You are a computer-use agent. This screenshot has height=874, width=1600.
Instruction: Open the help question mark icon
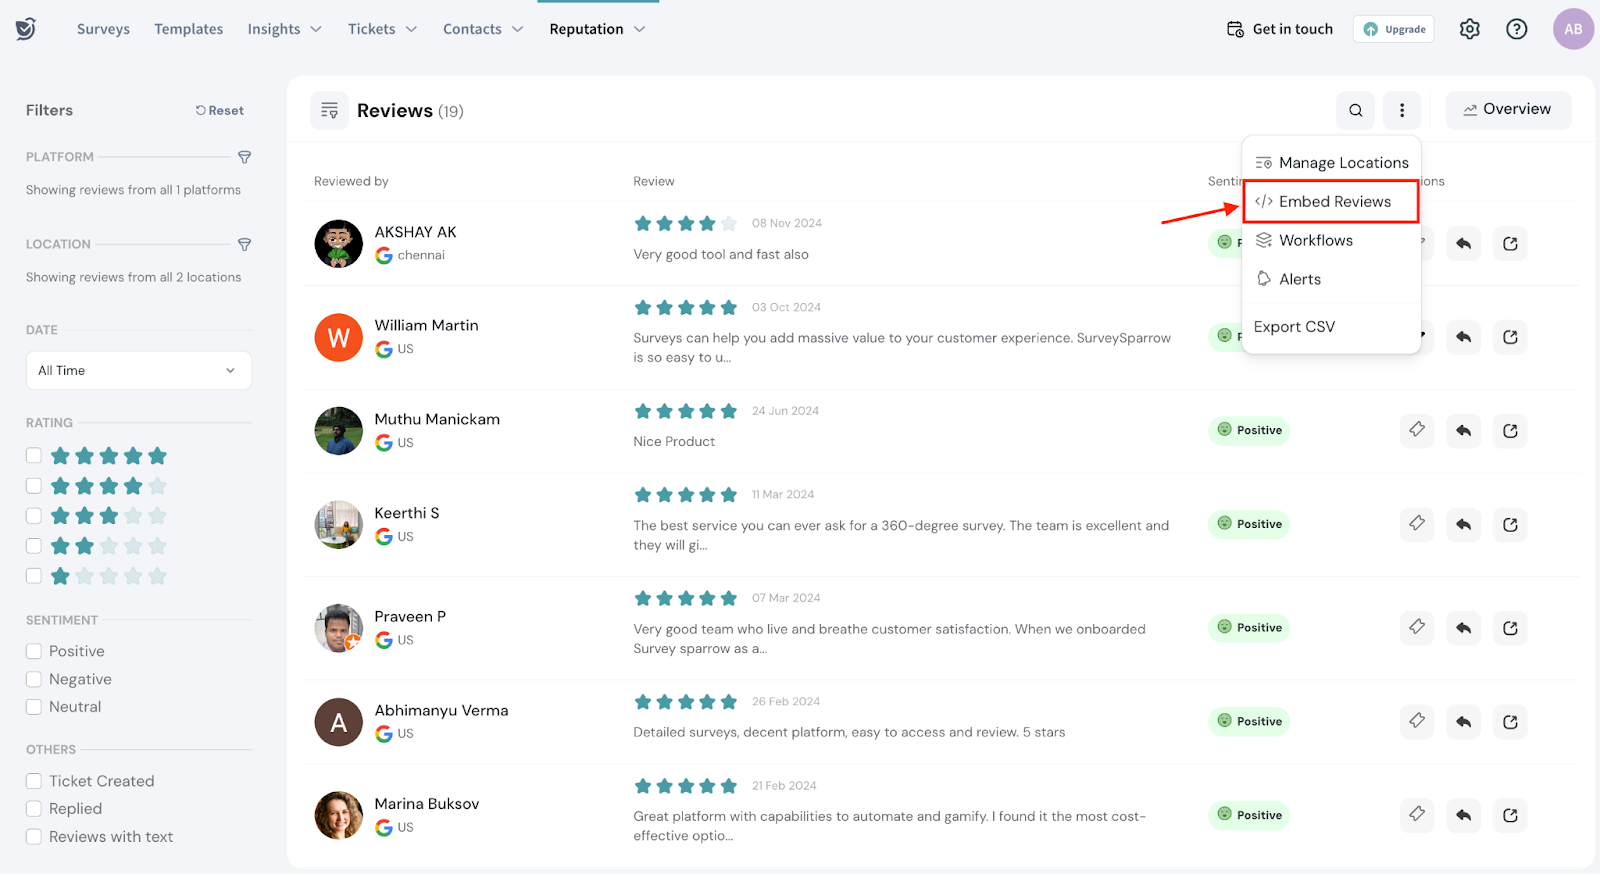(x=1516, y=29)
